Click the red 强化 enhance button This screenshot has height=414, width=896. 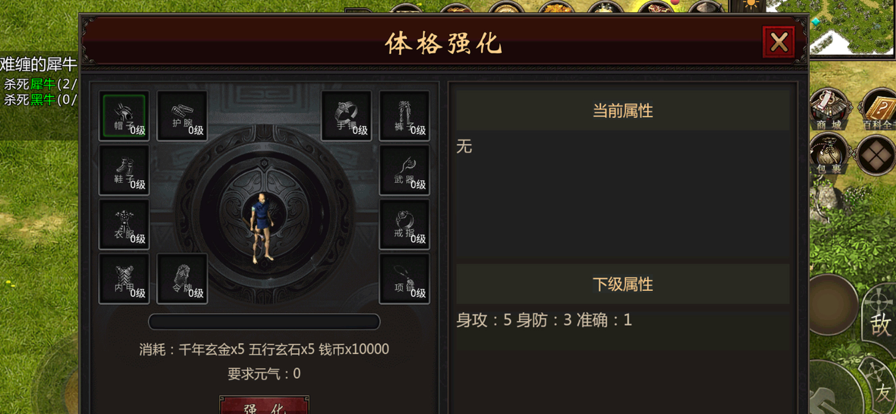(265, 405)
